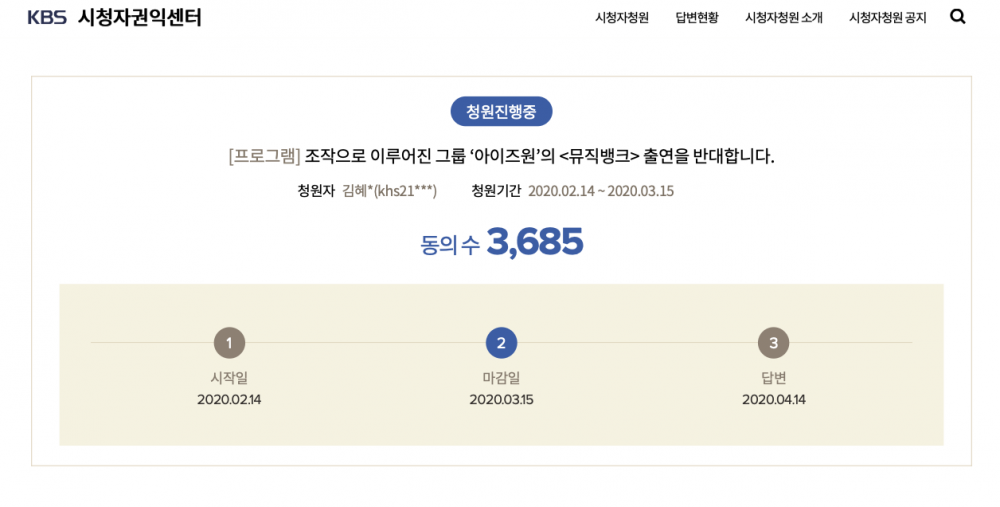Click the 마감일 date 2020.03.15

pyautogui.click(x=501, y=400)
